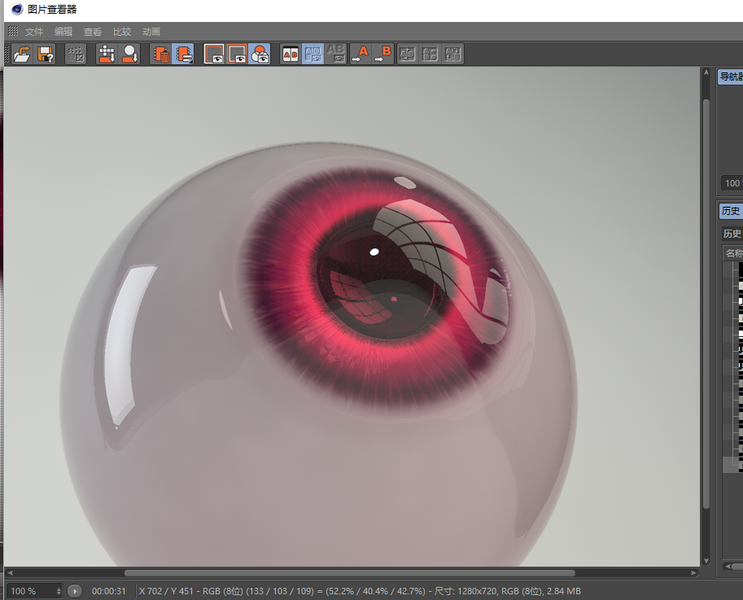The height and width of the screenshot is (600, 743).
Task: Toggle the color channels display icon
Action: point(259,54)
